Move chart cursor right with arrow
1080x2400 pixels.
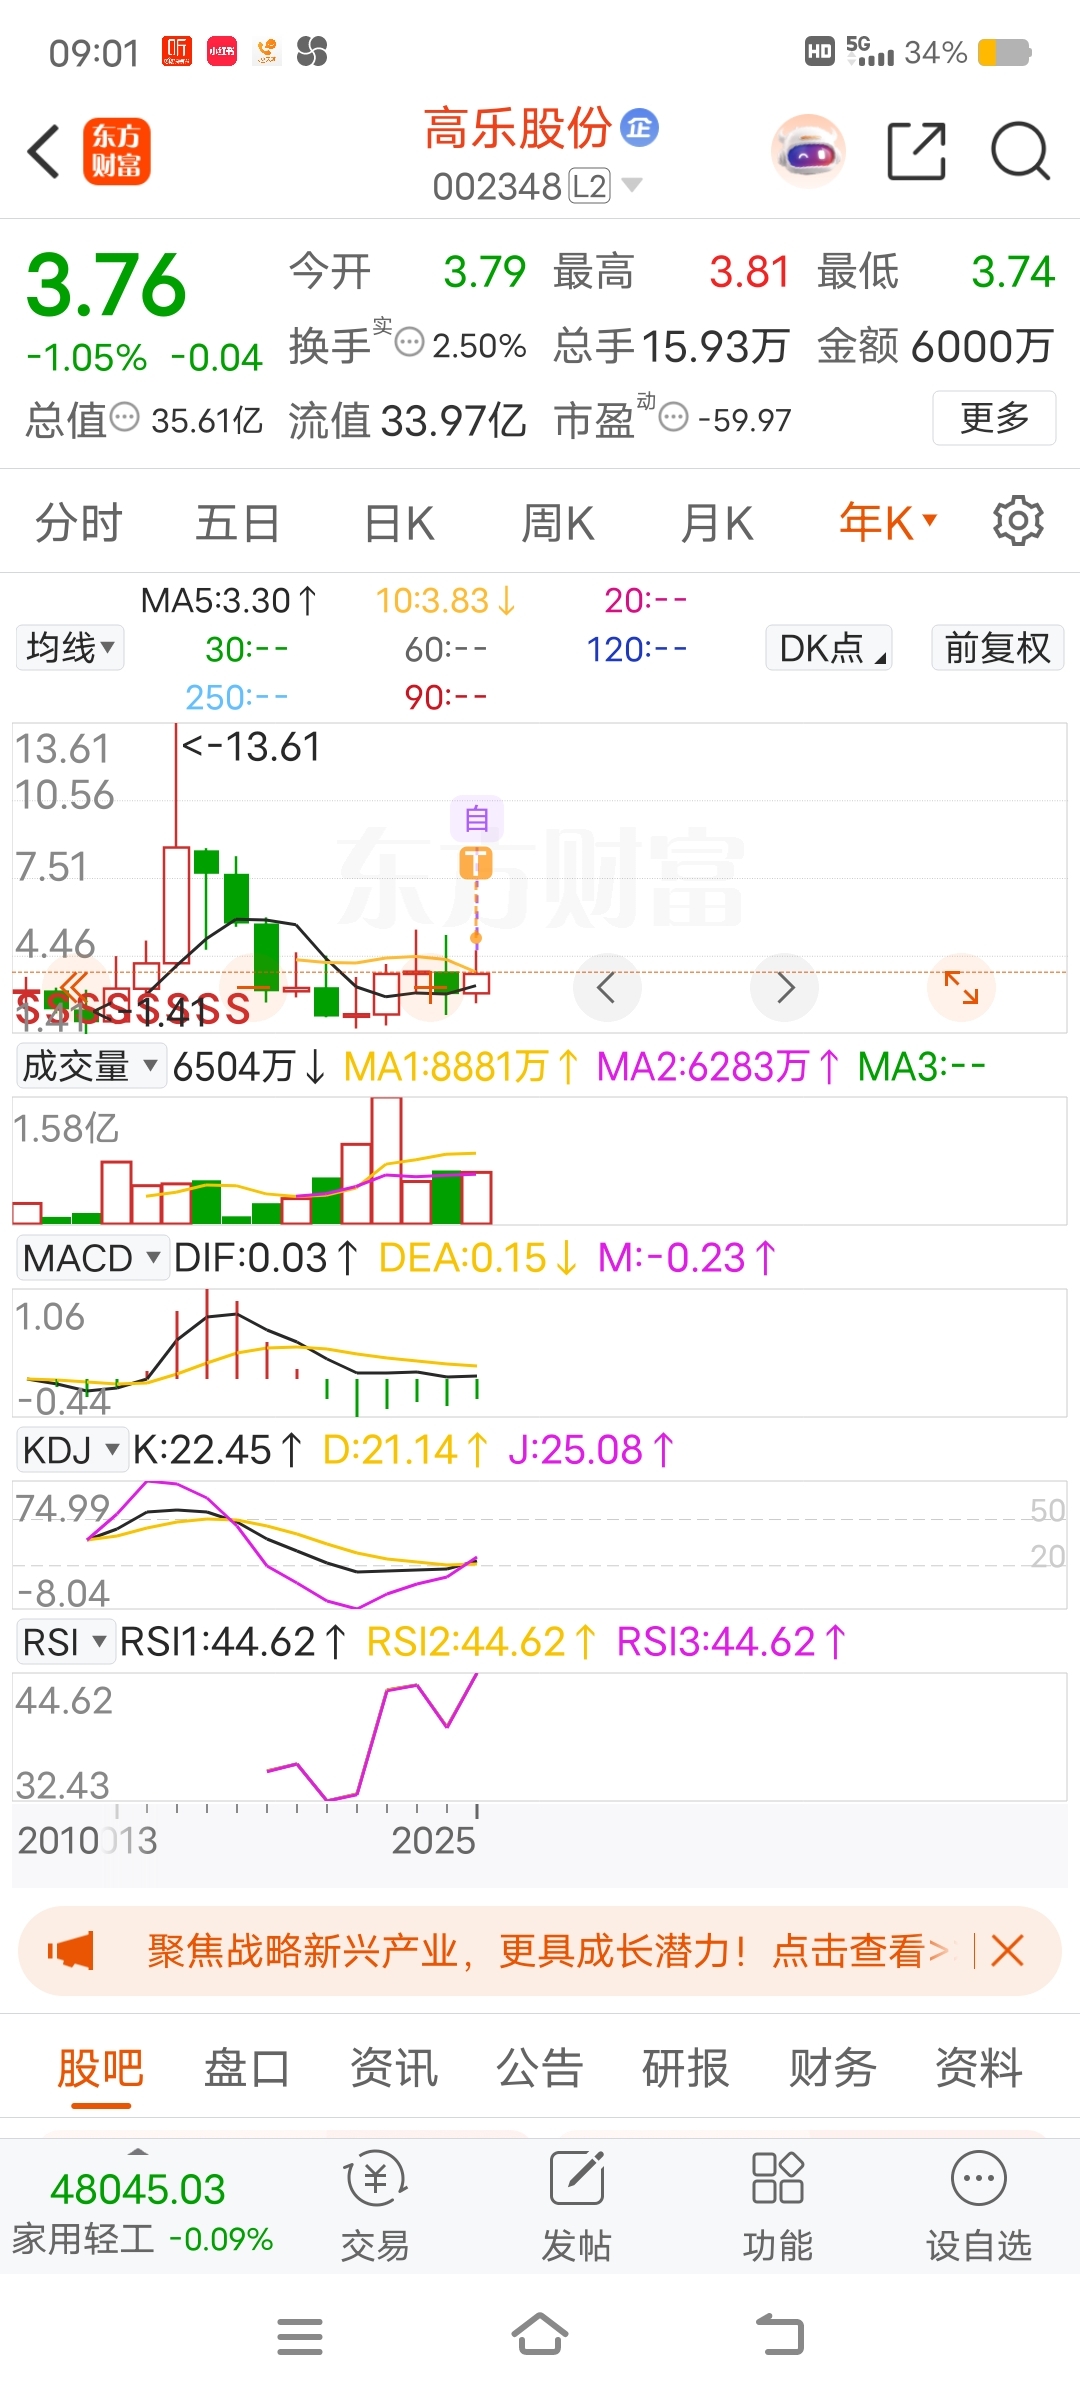pyautogui.click(x=785, y=988)
